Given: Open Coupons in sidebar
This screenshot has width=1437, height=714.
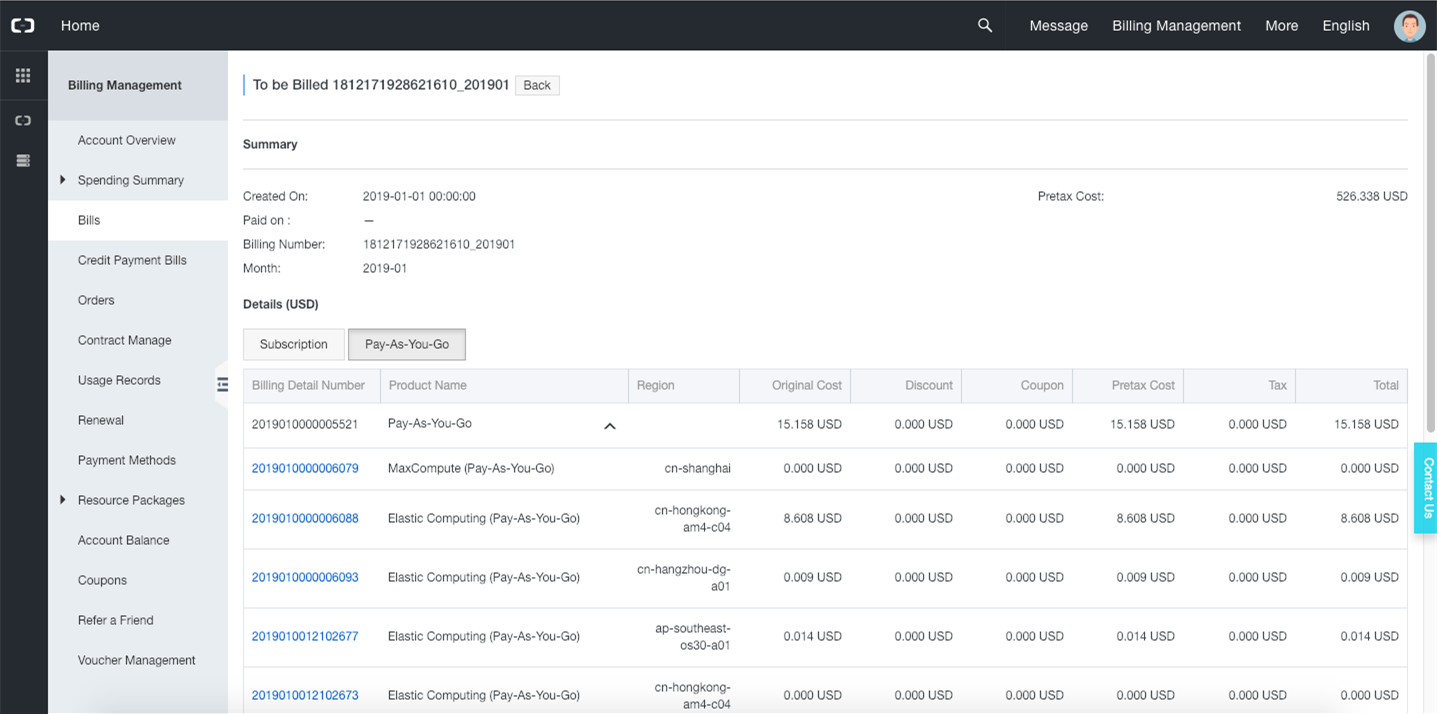Looking at the screenshot, I should pyautogui.click(x=102, y=580).
